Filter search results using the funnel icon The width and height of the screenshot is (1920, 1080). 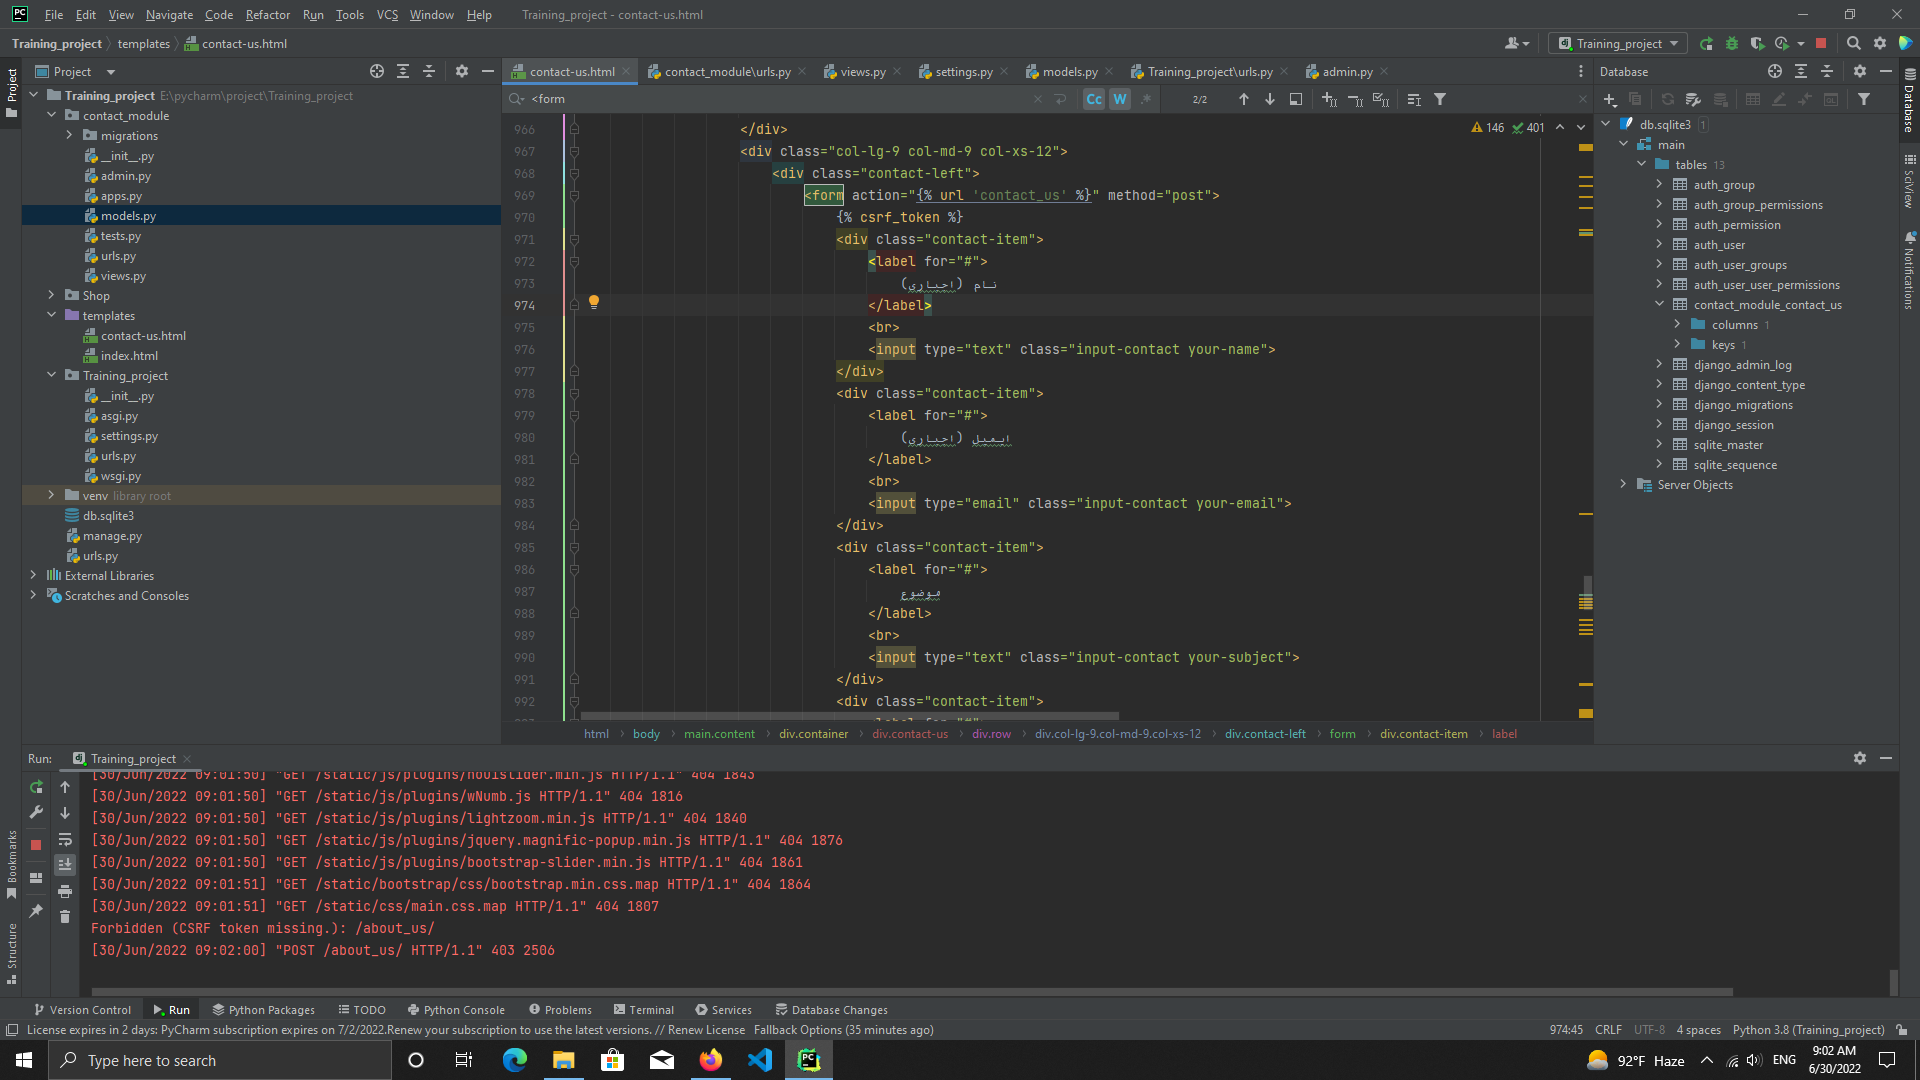[1440, 99]
